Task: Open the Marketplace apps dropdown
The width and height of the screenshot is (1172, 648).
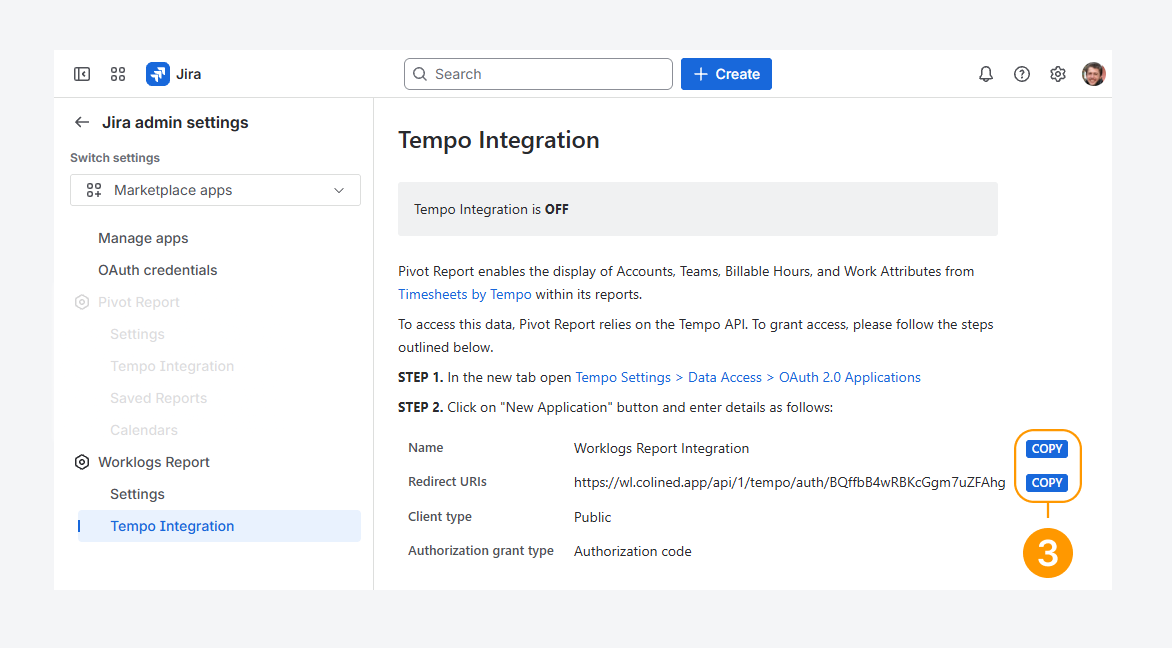Action: point(215,190)
